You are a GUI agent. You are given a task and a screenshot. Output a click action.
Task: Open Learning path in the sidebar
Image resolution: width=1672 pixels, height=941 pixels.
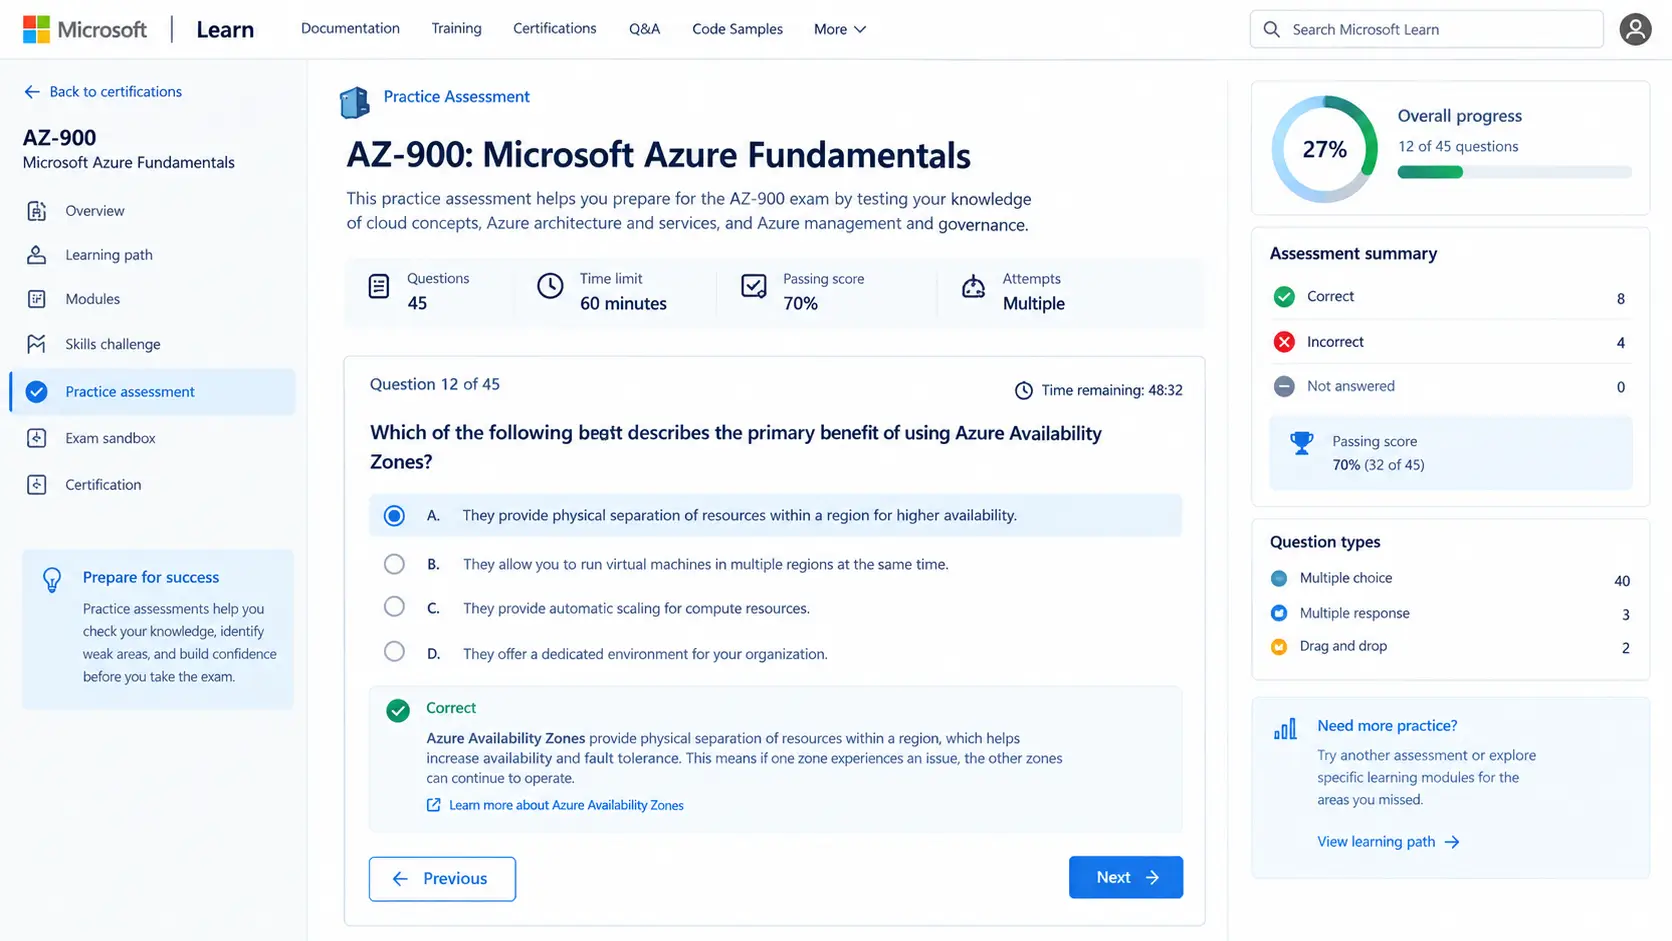click(x=109, y=255)
